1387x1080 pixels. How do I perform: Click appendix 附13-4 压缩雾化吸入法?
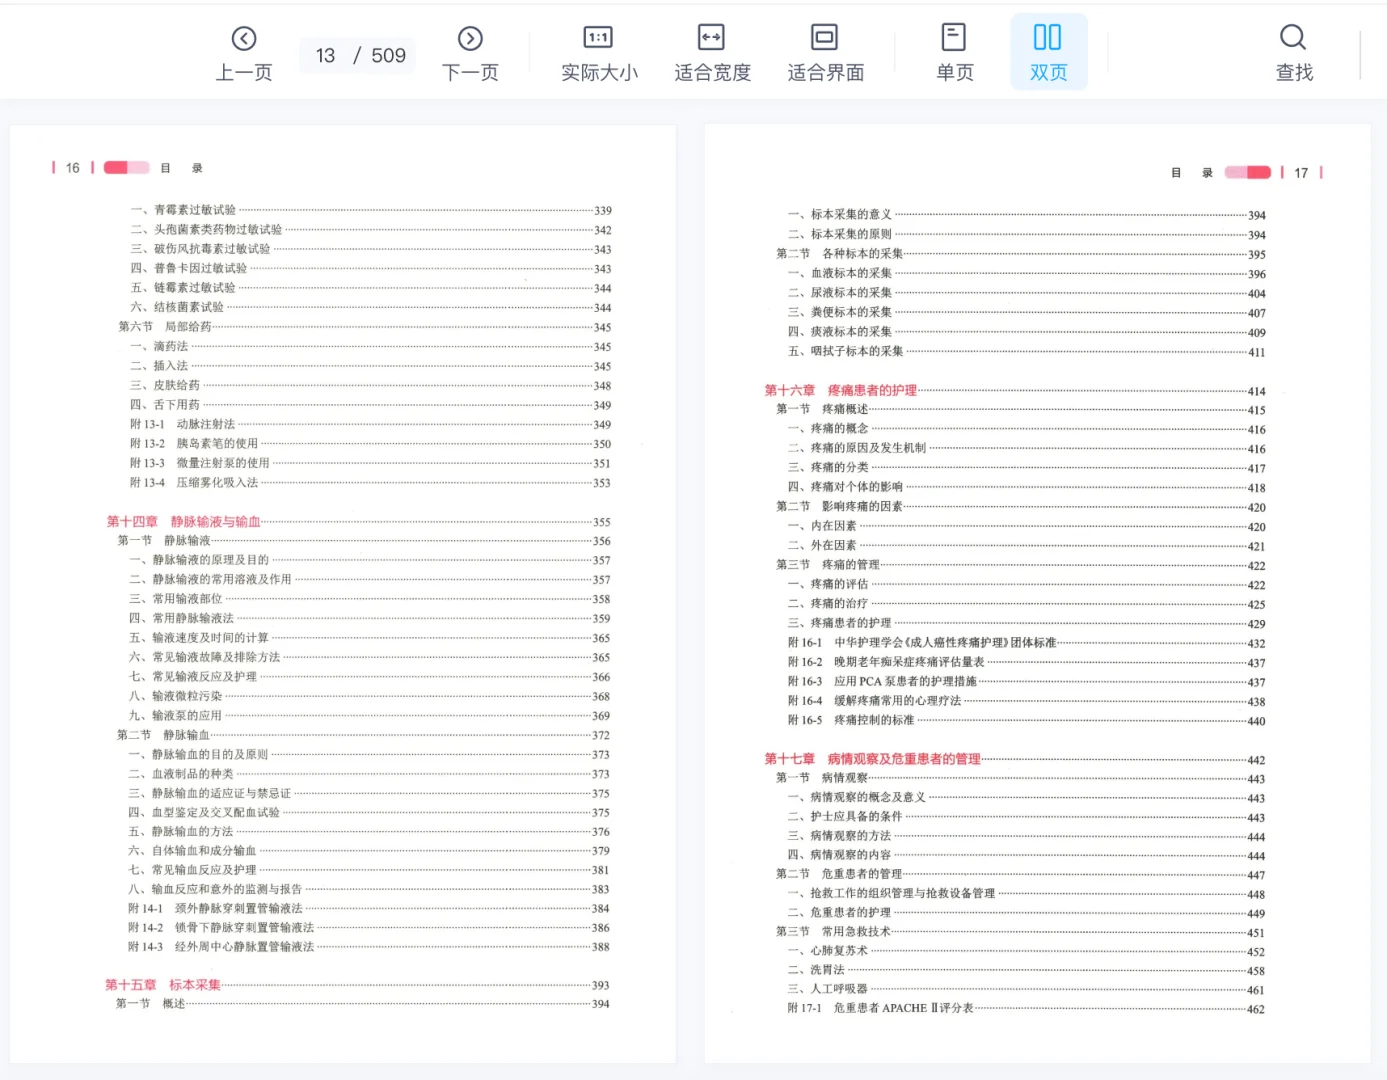194,482
